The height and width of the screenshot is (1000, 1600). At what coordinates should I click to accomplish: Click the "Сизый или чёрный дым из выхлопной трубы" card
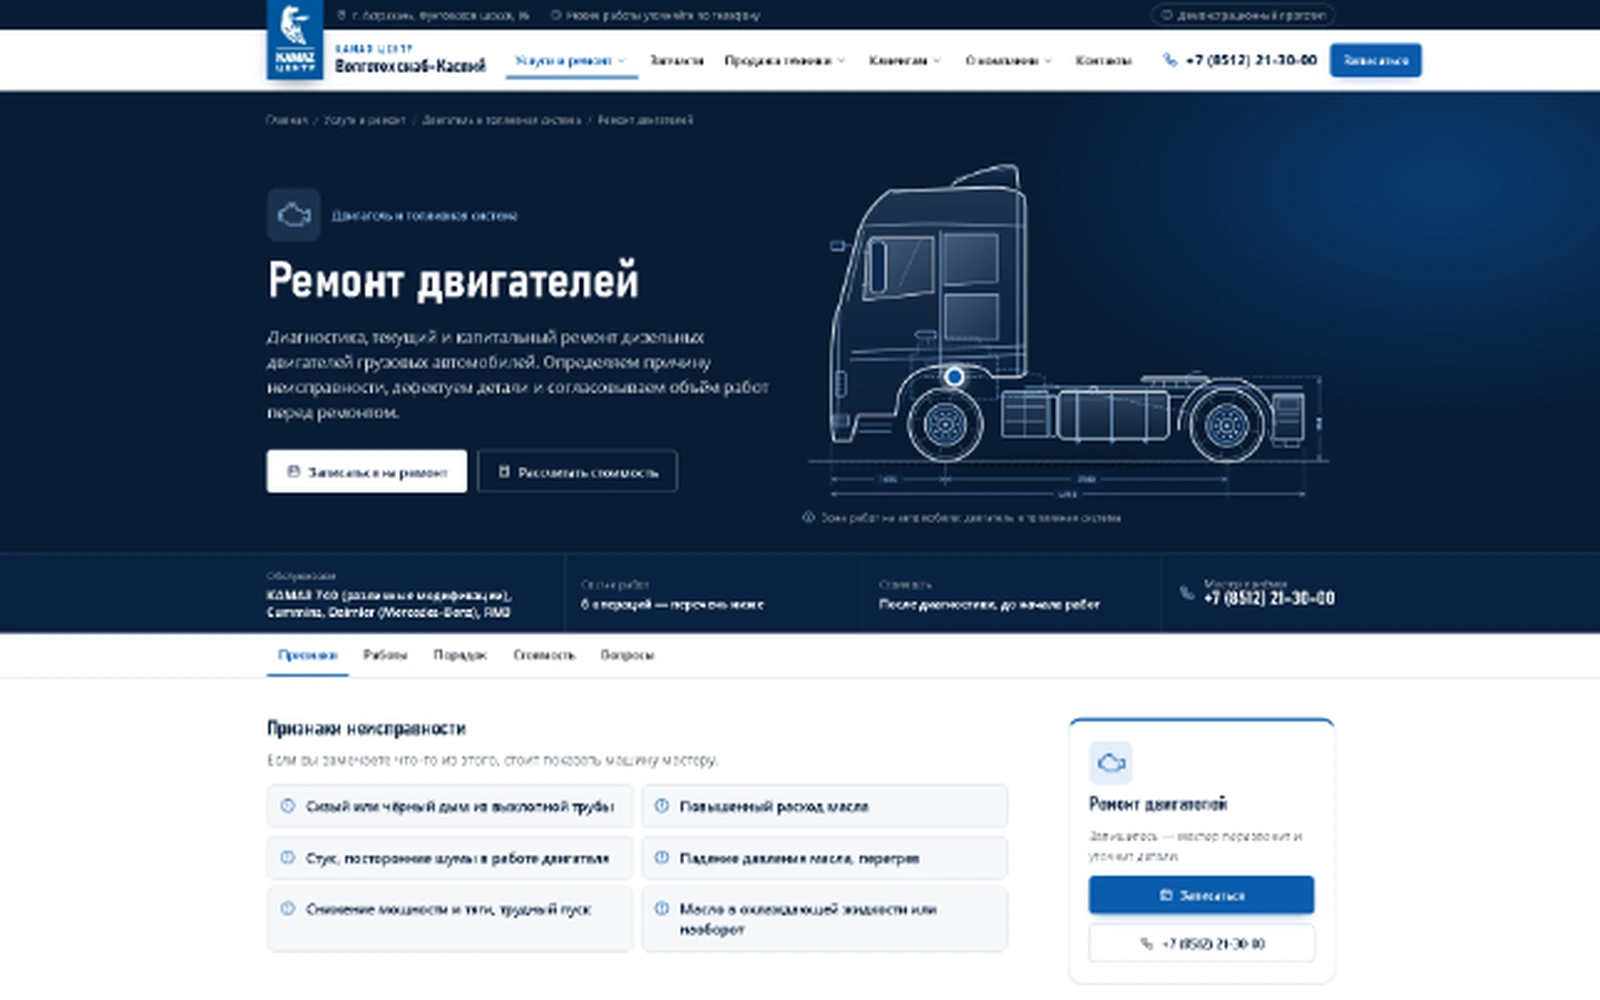pyautogui.click(x=450, y=806)
